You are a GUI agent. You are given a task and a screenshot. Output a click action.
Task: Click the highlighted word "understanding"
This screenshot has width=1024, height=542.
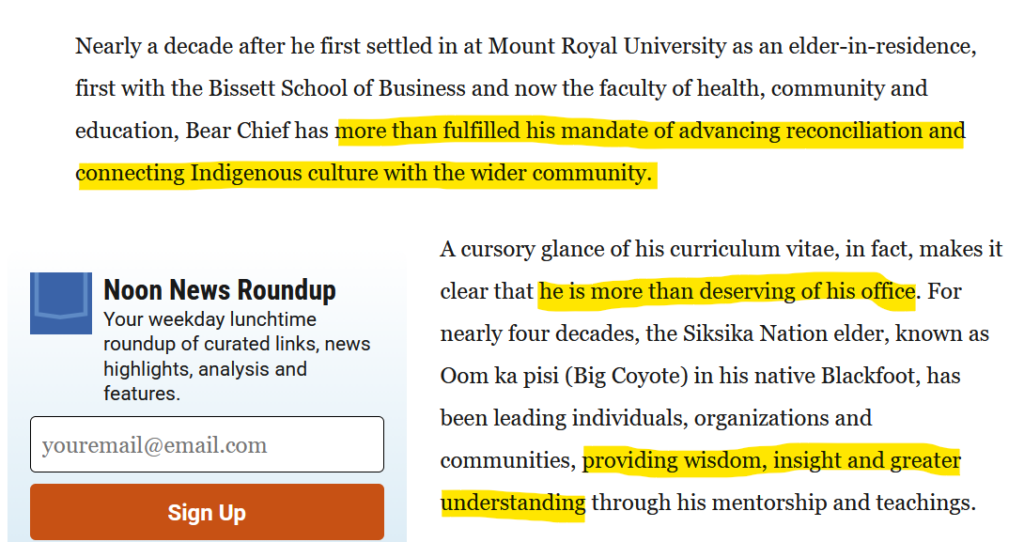(513, 503)
